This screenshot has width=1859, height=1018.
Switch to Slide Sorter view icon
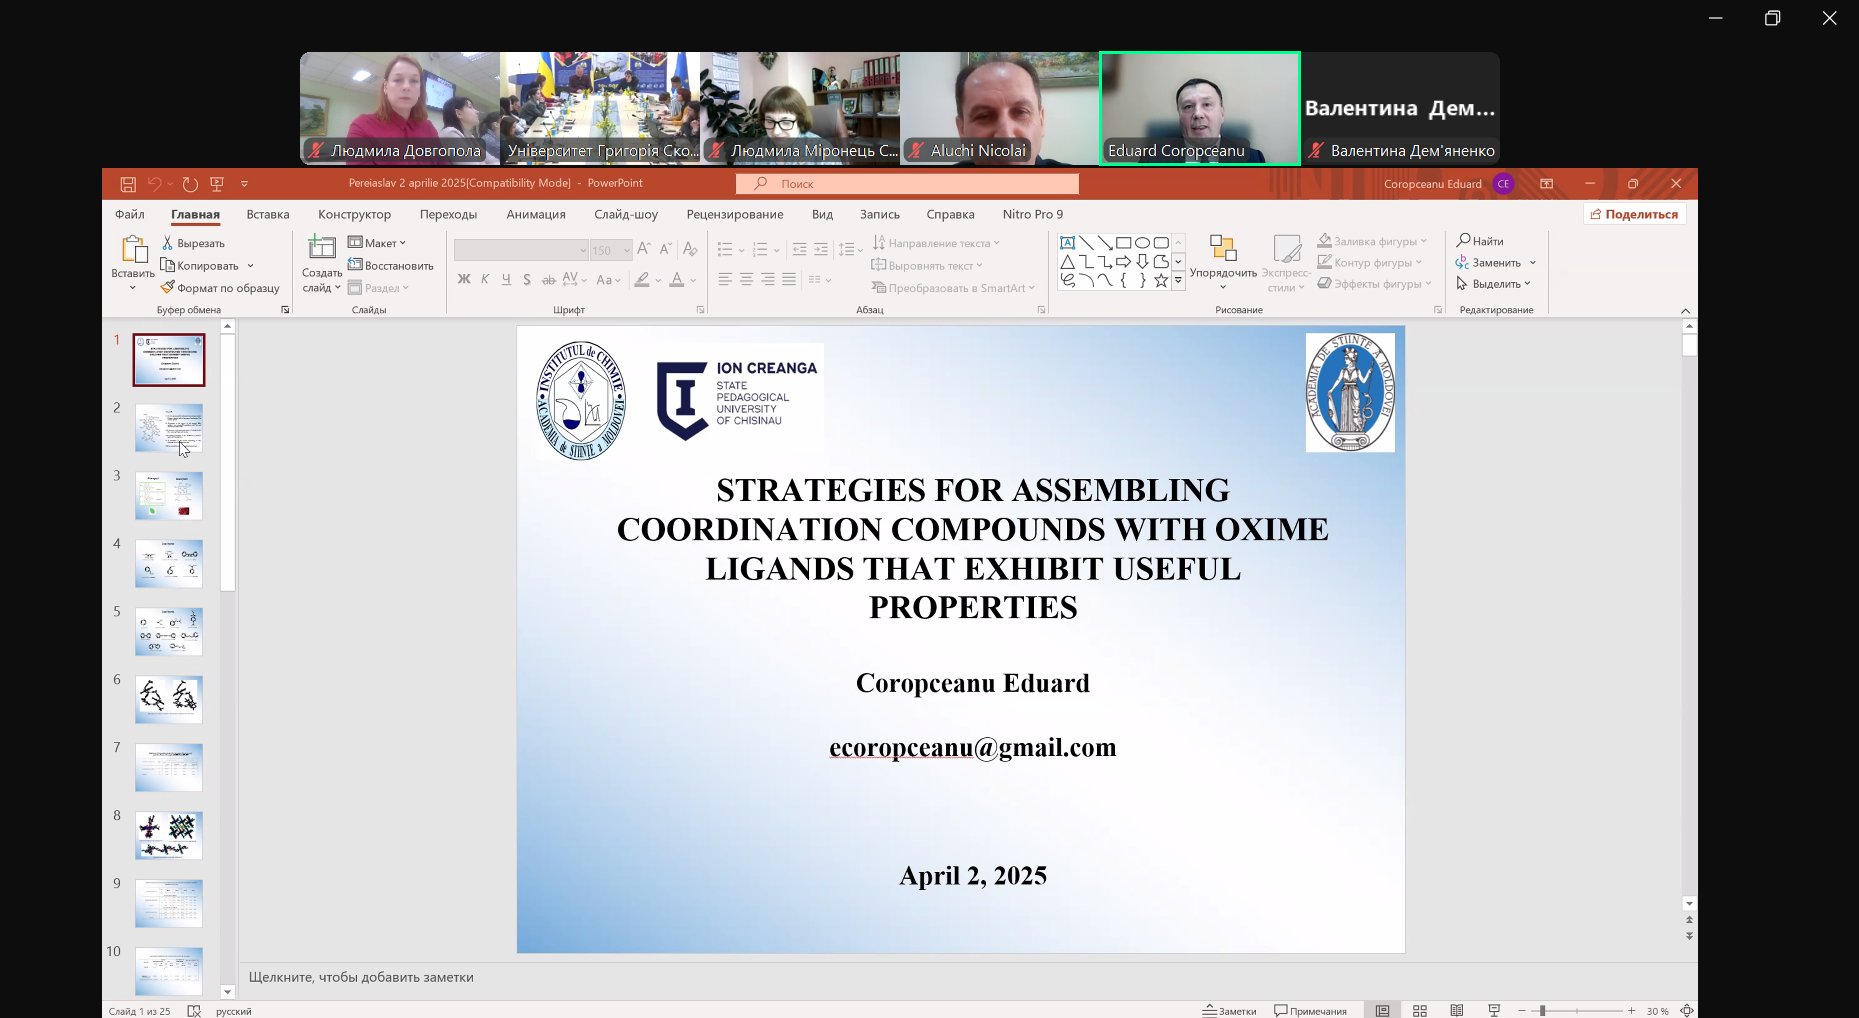click(x=1419, y=1010)
